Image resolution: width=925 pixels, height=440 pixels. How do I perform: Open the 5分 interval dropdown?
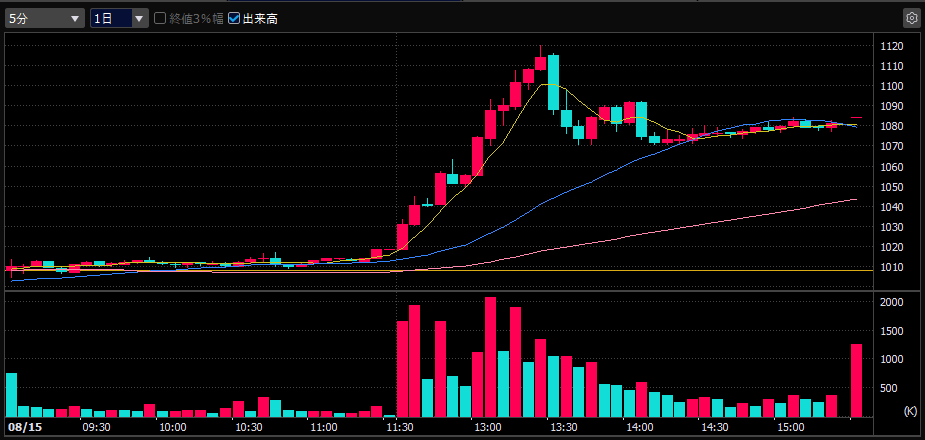pos(45,18)
